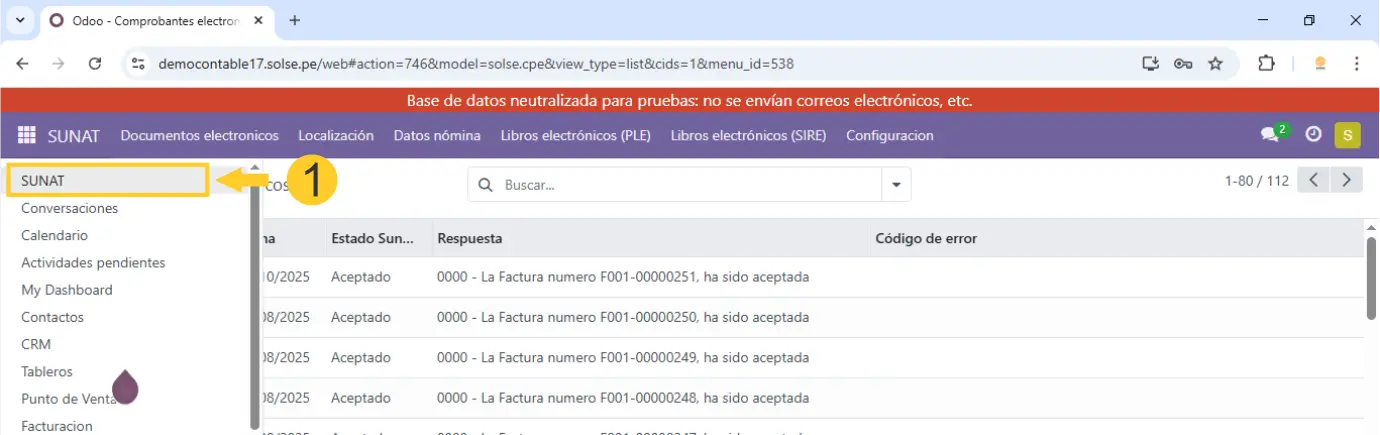The height and width of the screenshot is (435, 1380).
Task: Go to the next page of records
Action: point(1347,180)
